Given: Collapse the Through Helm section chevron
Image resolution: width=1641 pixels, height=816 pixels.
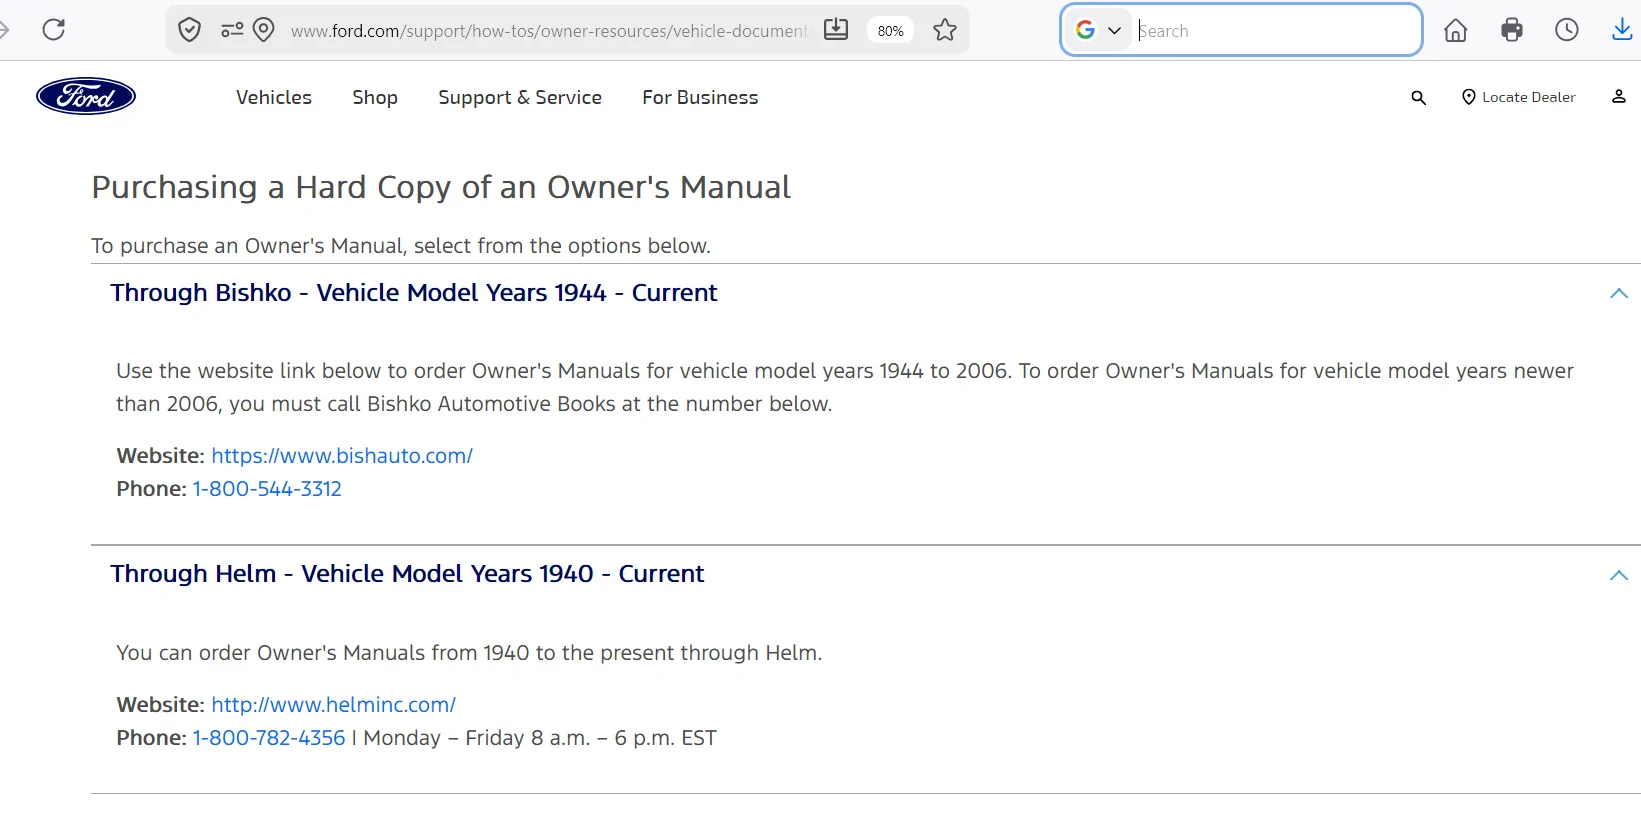Looking at the screenshot, I should click(x=1619, y=575).
